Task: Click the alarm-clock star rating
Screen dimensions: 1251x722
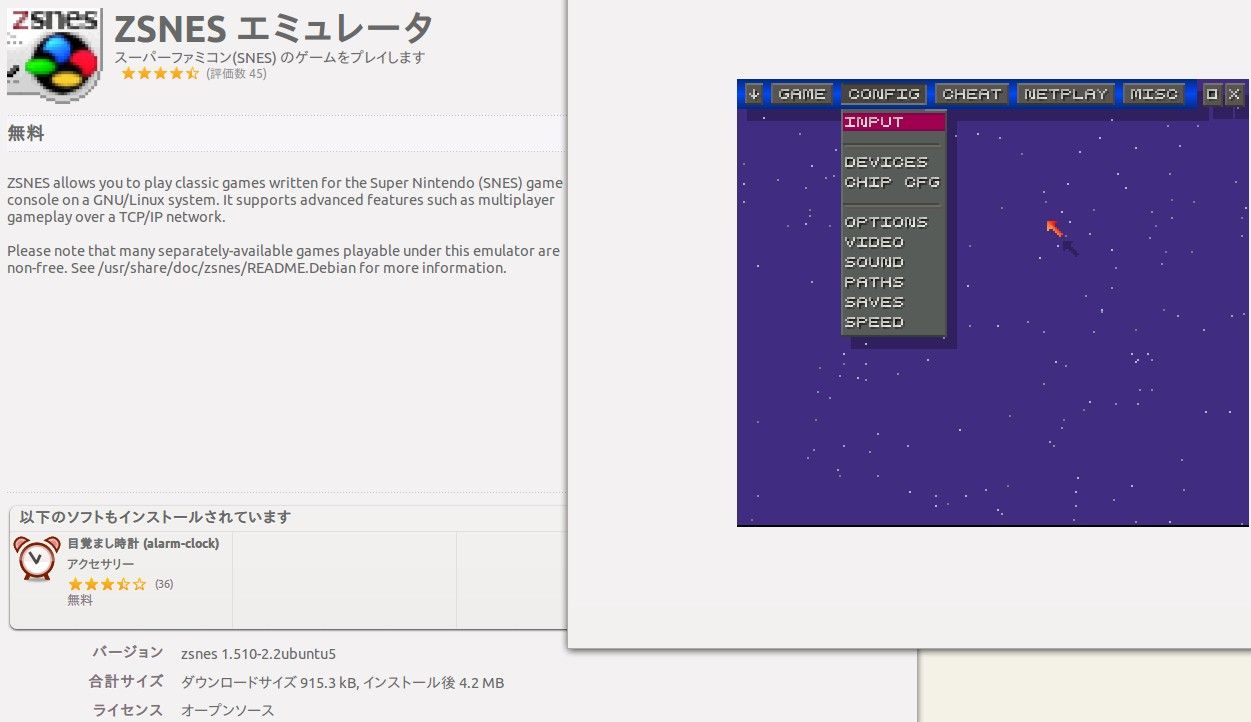Action: coord(107,584)
